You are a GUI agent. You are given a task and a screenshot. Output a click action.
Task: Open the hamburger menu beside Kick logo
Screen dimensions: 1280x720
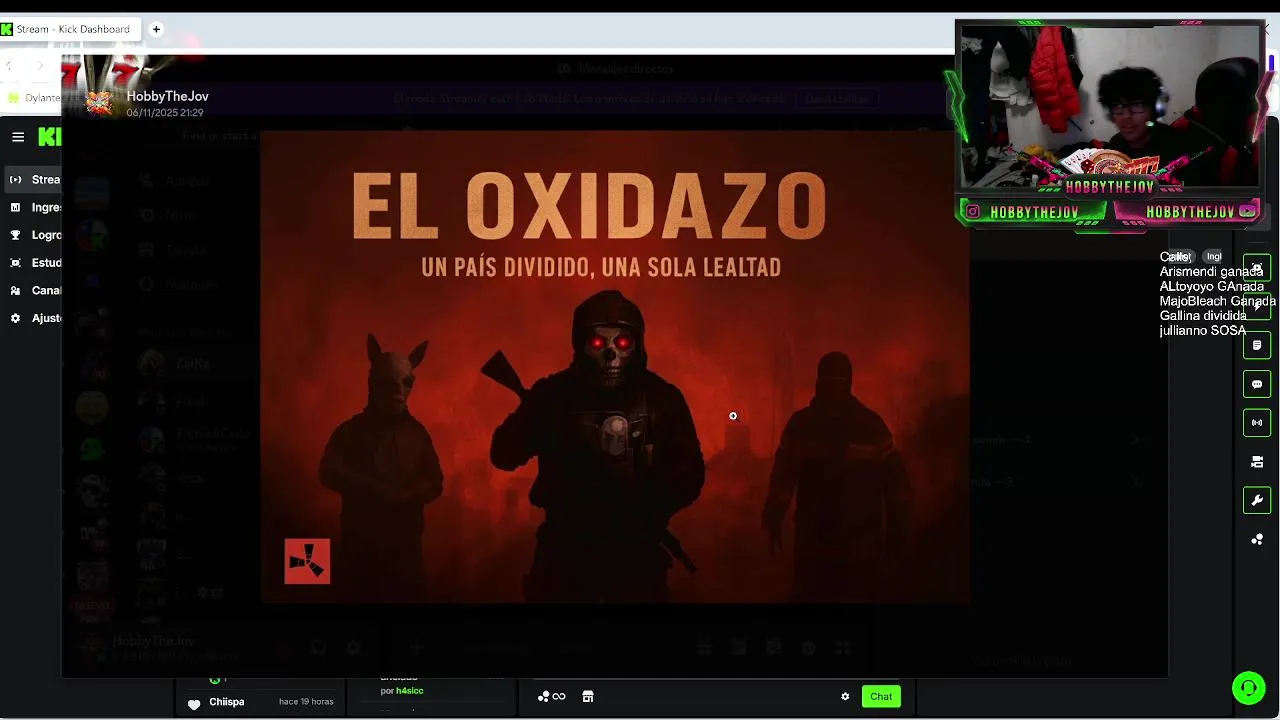tap(18, 137)
